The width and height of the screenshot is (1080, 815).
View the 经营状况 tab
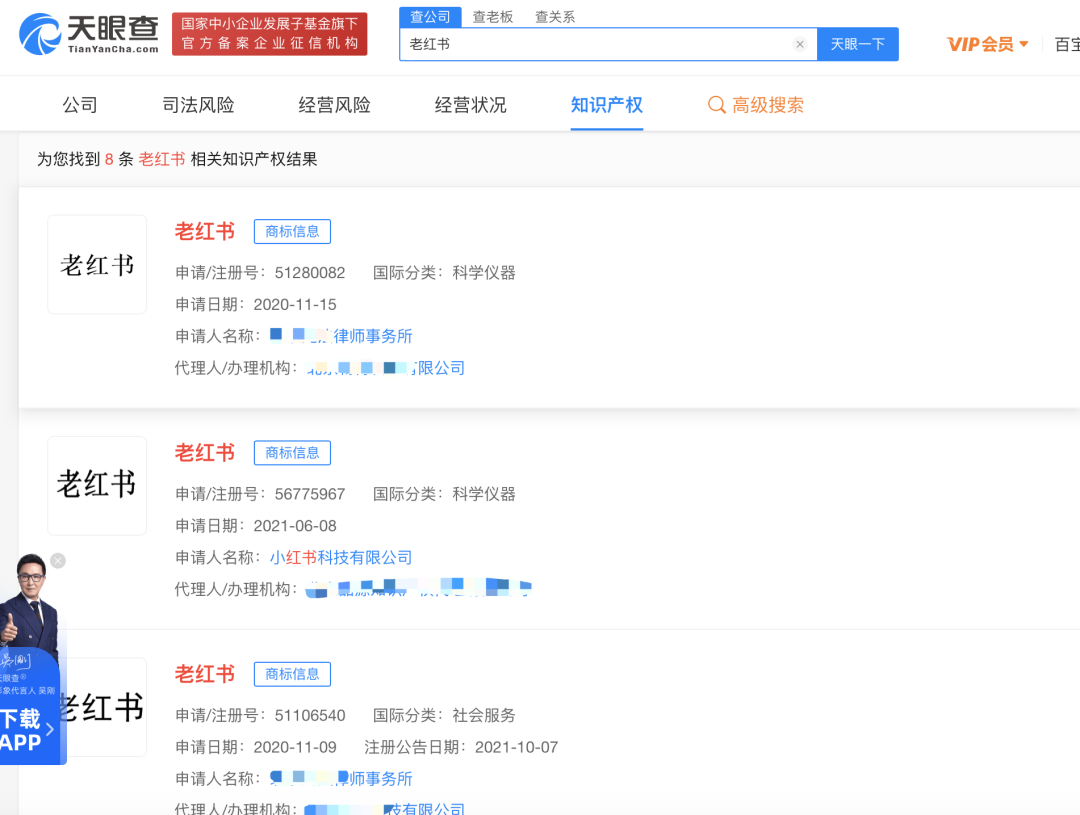click(470, 104)
